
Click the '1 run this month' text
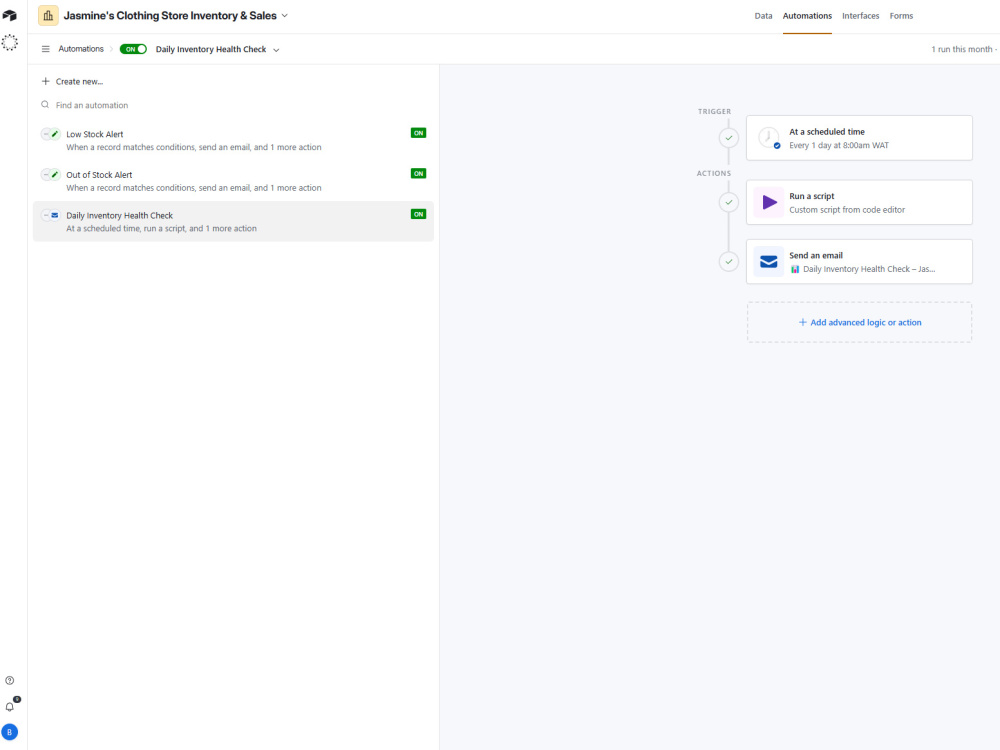pyautogui.click(x=962, y=49)
